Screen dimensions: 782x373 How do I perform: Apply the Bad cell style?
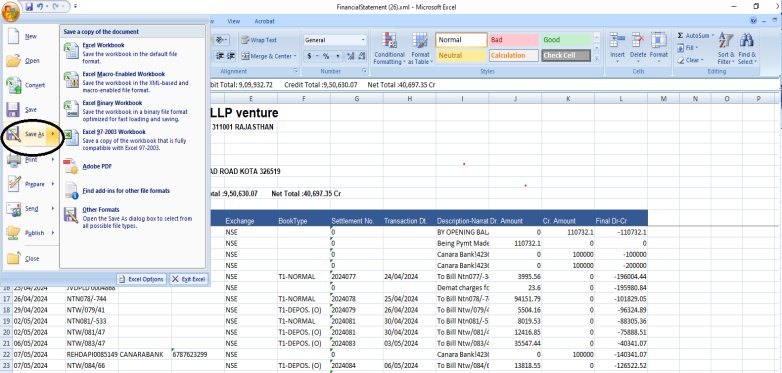tap(514, 40)
